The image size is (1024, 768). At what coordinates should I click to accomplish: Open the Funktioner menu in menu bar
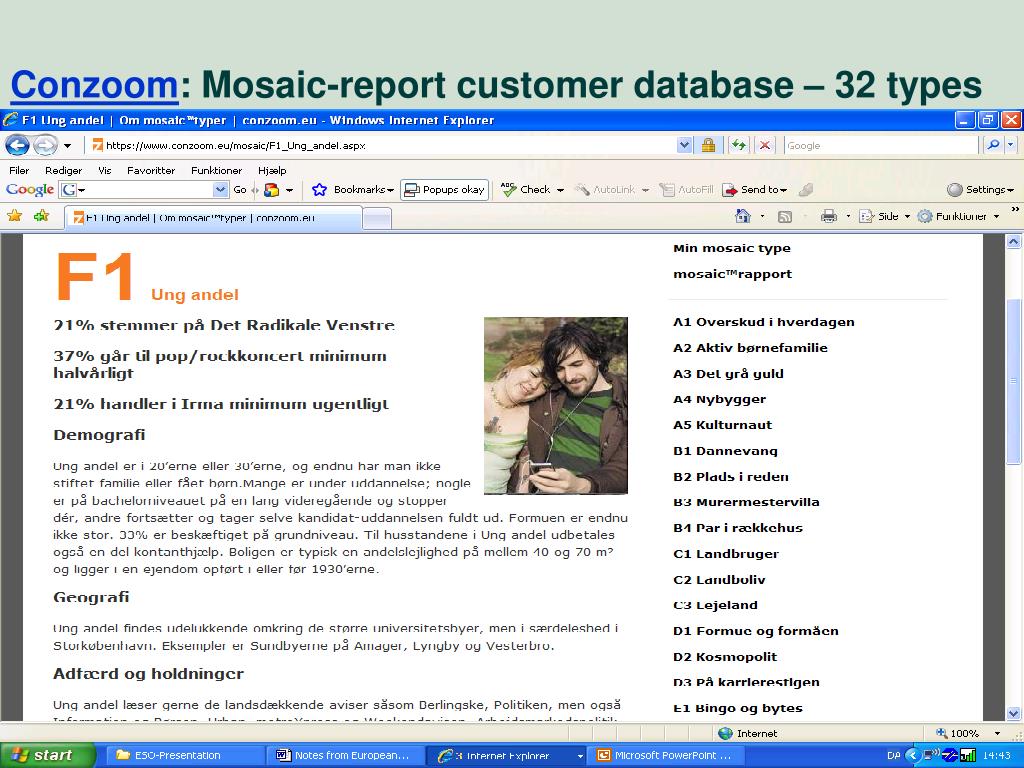(x=216, y=170)
